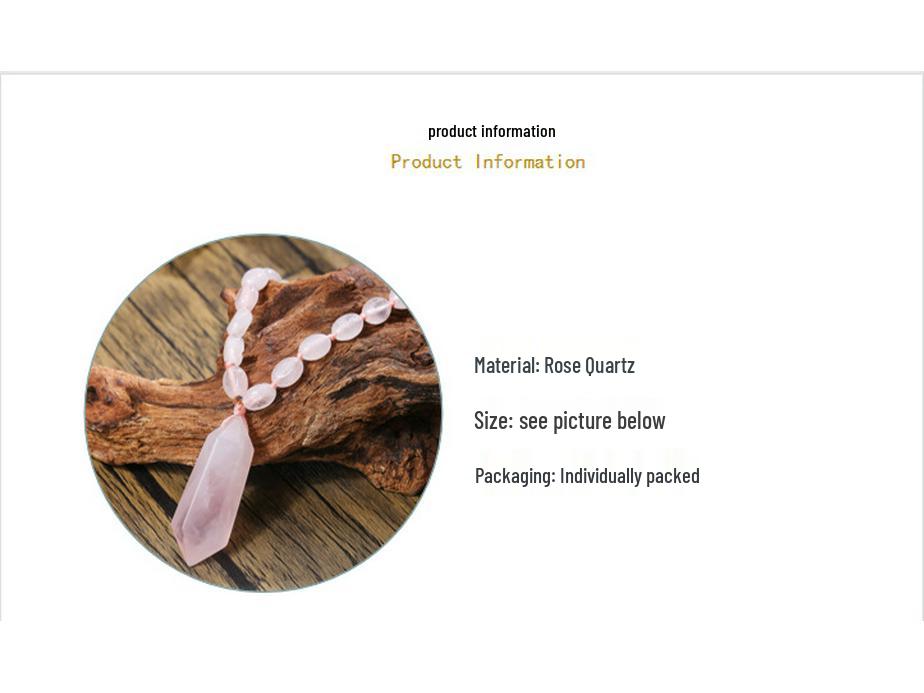This screenshot has height=693, width=924.
Task: Click the "Packaging:" label
Action: tap(515, 476)
